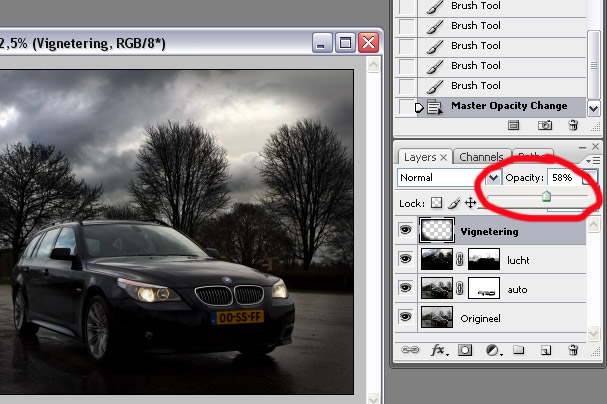Click the history state marker beside Master Opacity Change
Viewport: 607px width, 404px height.
[x=418, y=107]
